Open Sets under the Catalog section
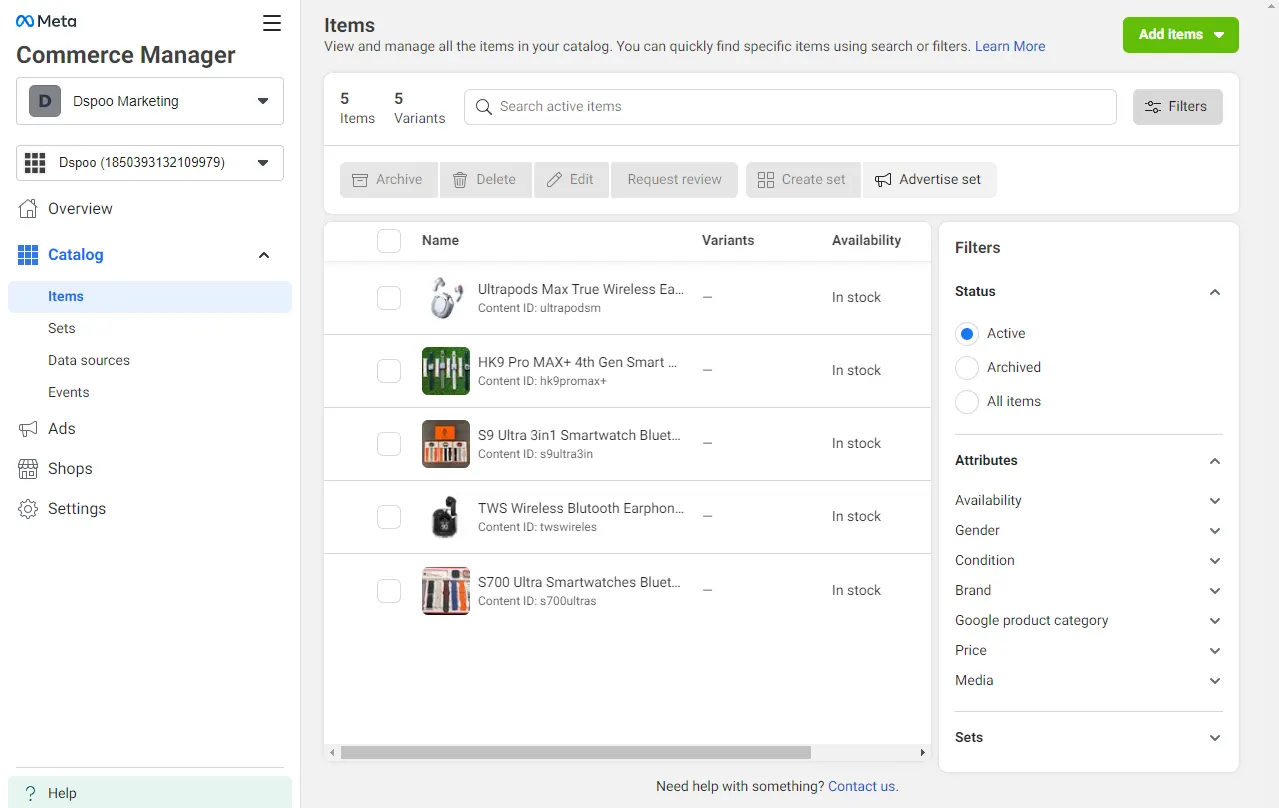Viewport: 1279px width, 808px height. point(62,328)
